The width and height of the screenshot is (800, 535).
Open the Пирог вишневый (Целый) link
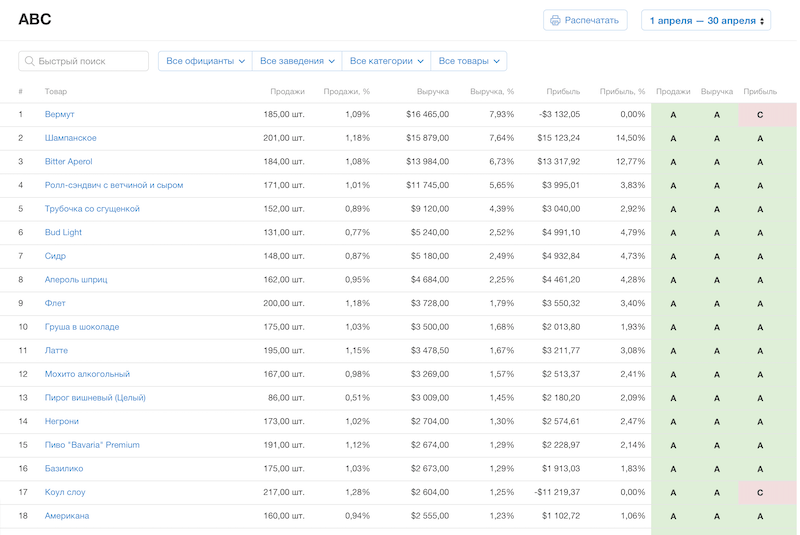[95, 398]
